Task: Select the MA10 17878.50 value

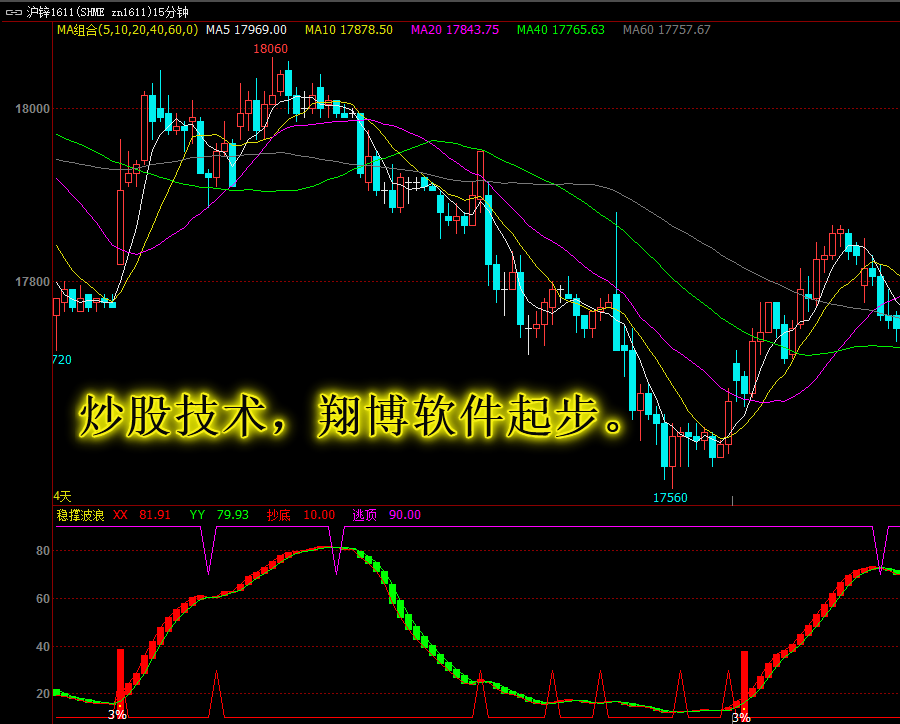Action: pos(349,30)
